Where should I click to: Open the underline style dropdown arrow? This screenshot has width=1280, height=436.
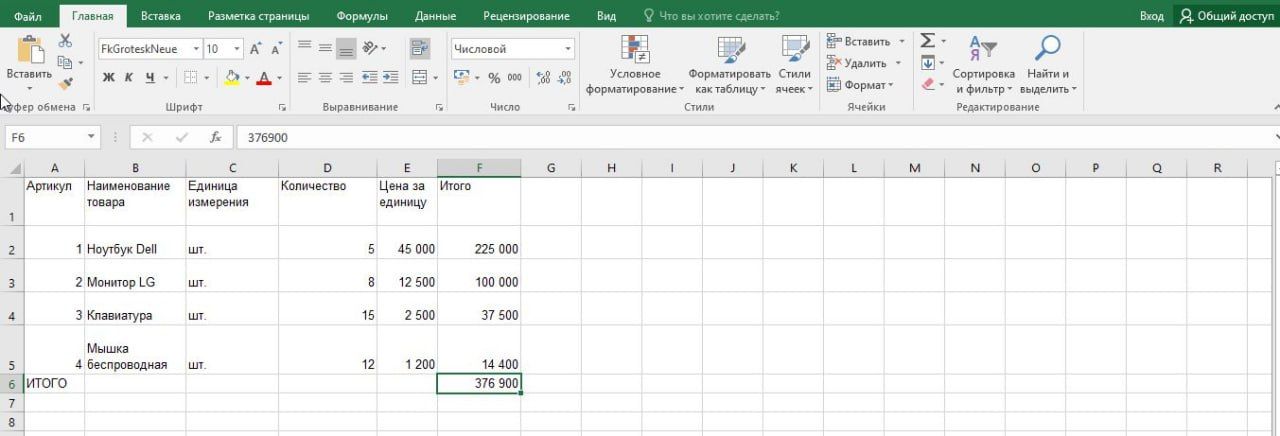[x=165, y=78]
